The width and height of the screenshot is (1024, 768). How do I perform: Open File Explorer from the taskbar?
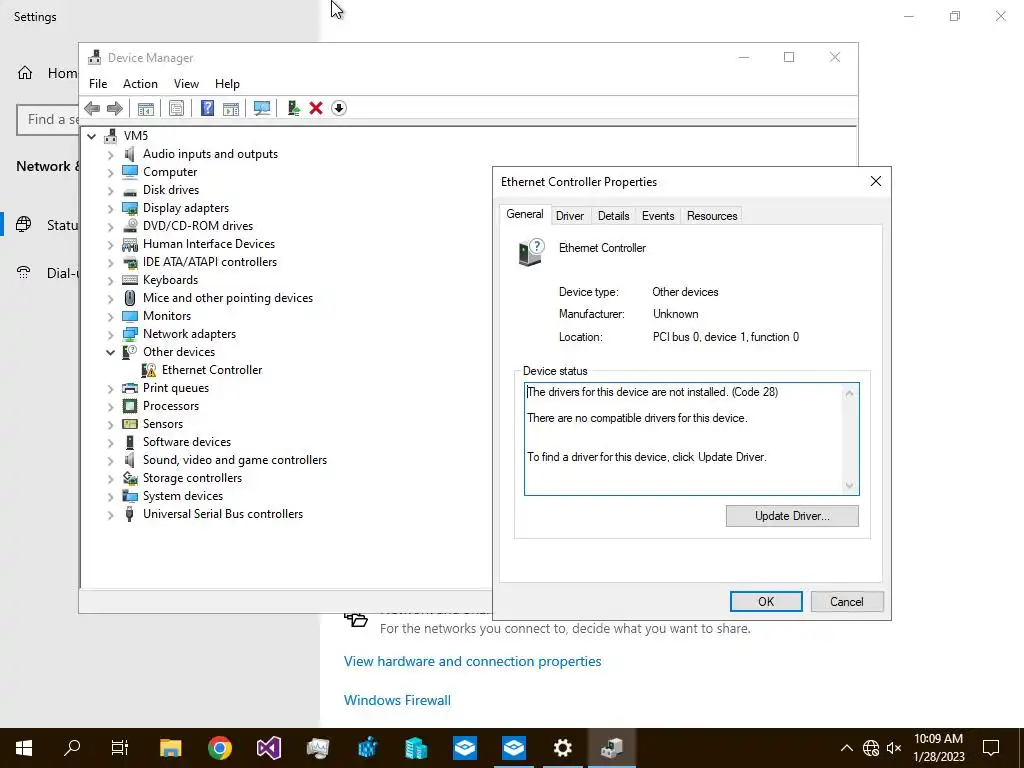170,748
